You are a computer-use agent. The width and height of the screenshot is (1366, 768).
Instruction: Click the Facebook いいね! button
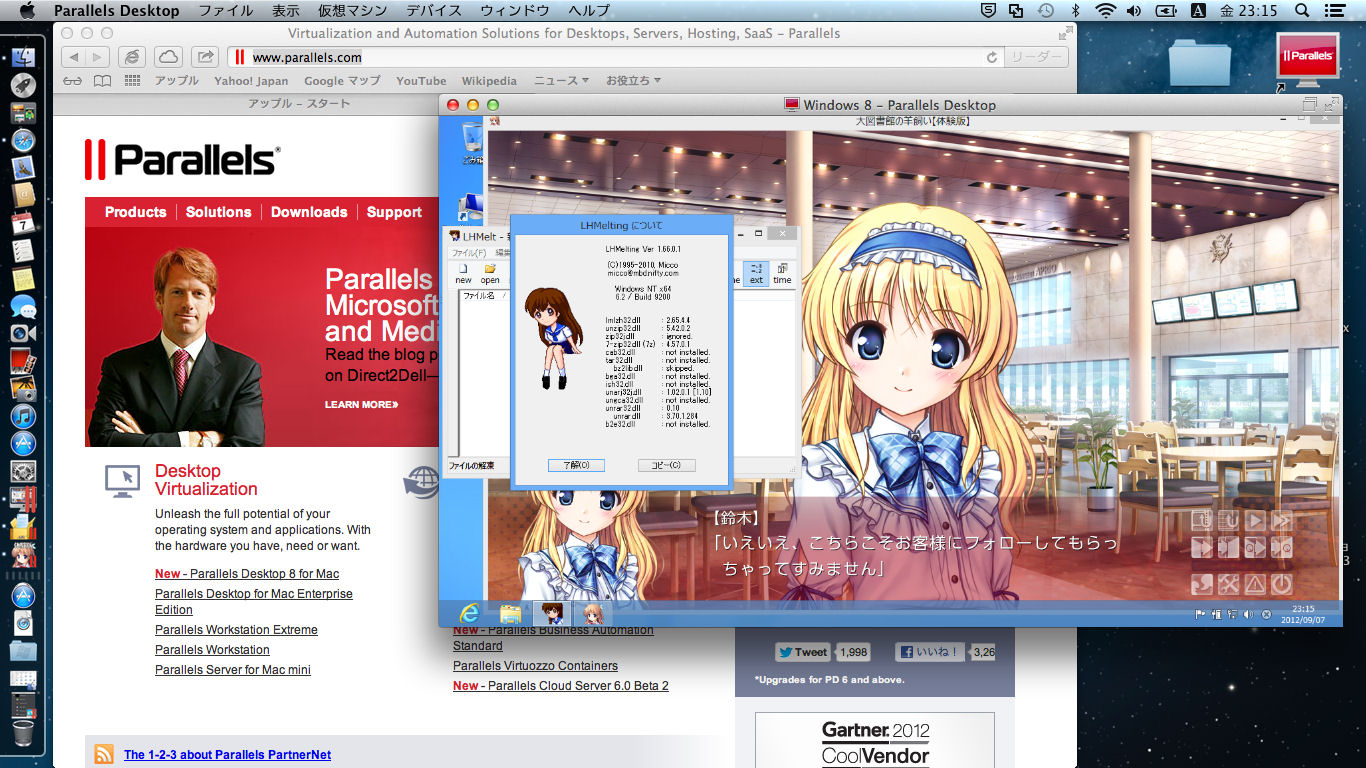(929, 652)
